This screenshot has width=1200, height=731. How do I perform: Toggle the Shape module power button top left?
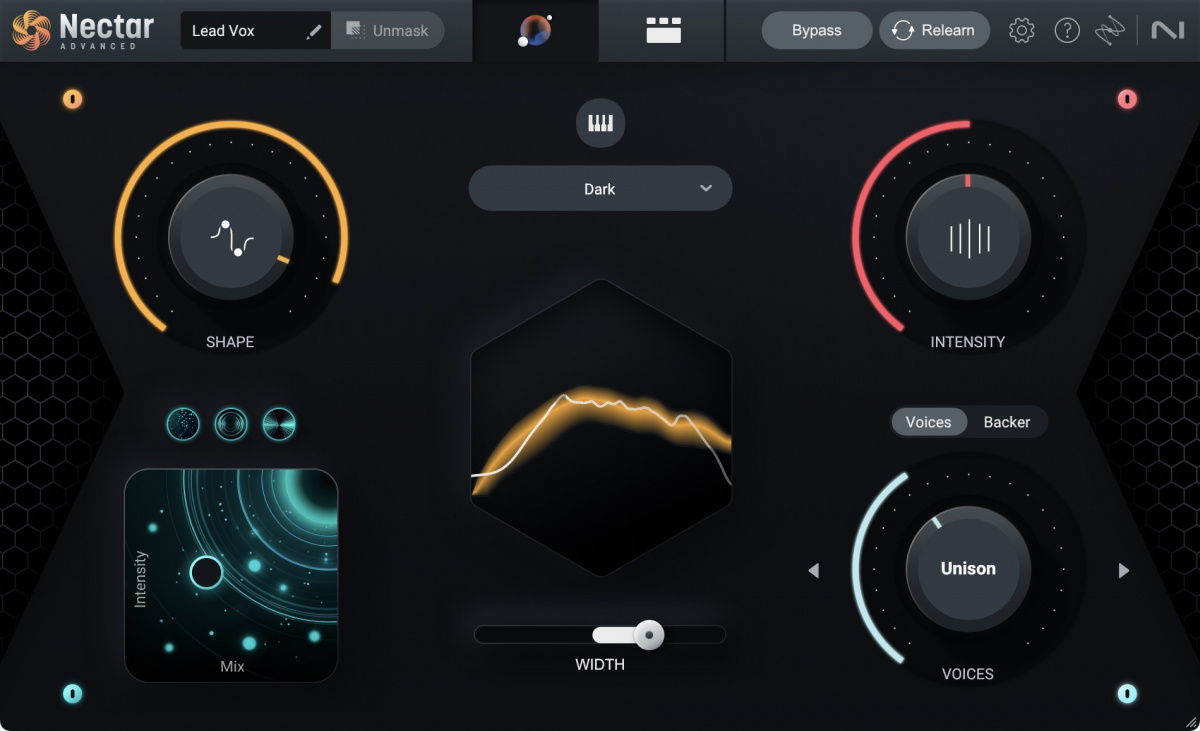(73, 99)
